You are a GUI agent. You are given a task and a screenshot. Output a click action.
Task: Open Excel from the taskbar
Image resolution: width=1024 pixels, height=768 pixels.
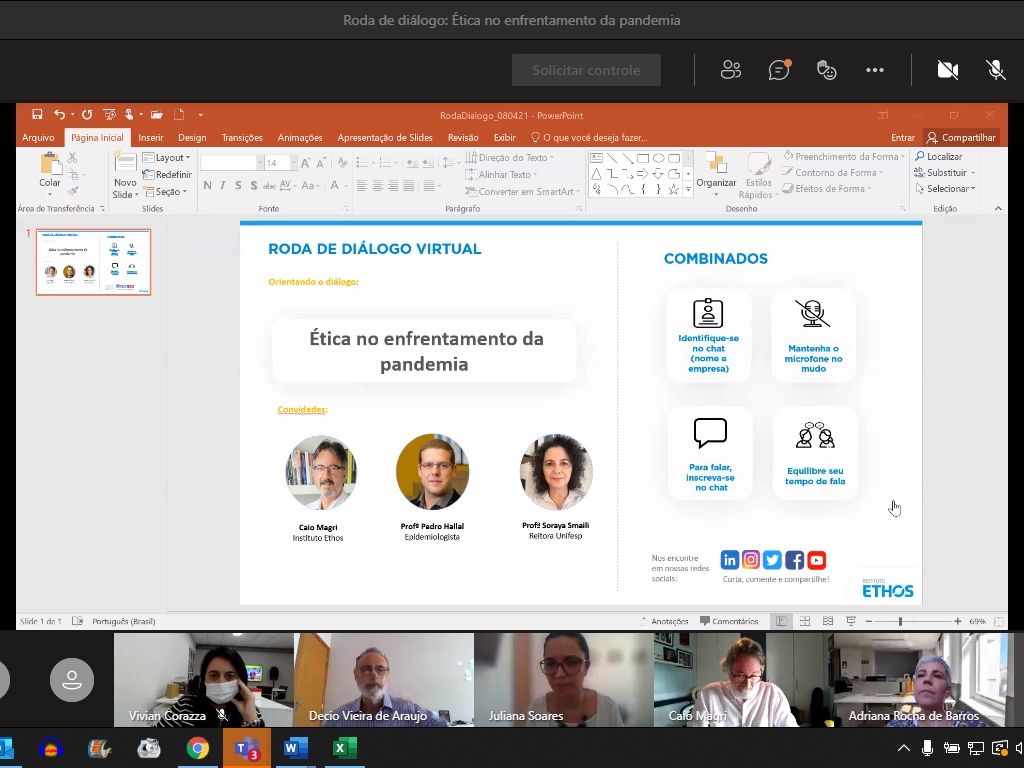pos(345,748)
